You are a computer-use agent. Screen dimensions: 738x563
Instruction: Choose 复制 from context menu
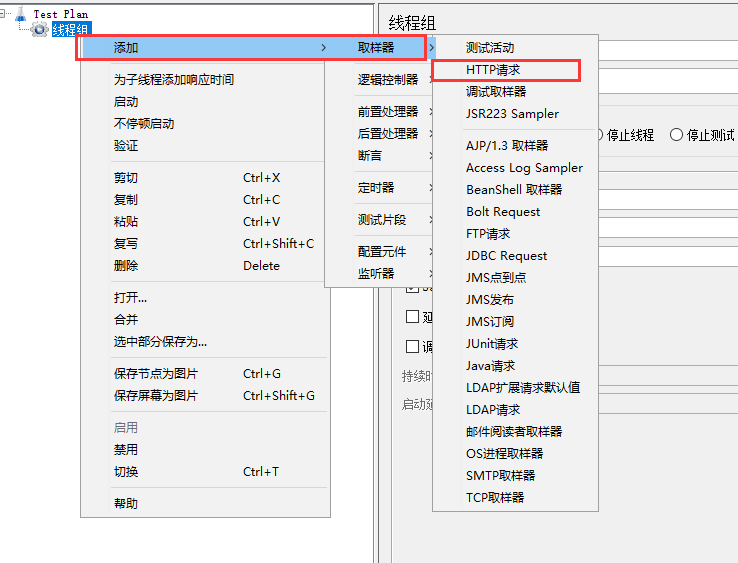pos(204,200)
